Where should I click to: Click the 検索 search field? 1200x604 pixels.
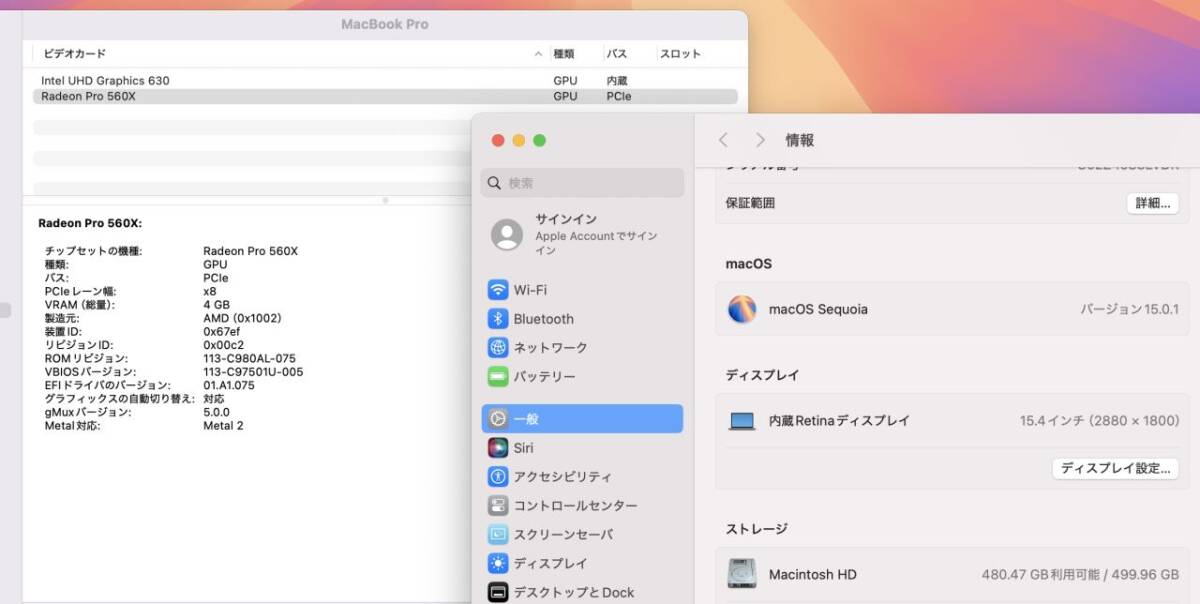(583, 183)
